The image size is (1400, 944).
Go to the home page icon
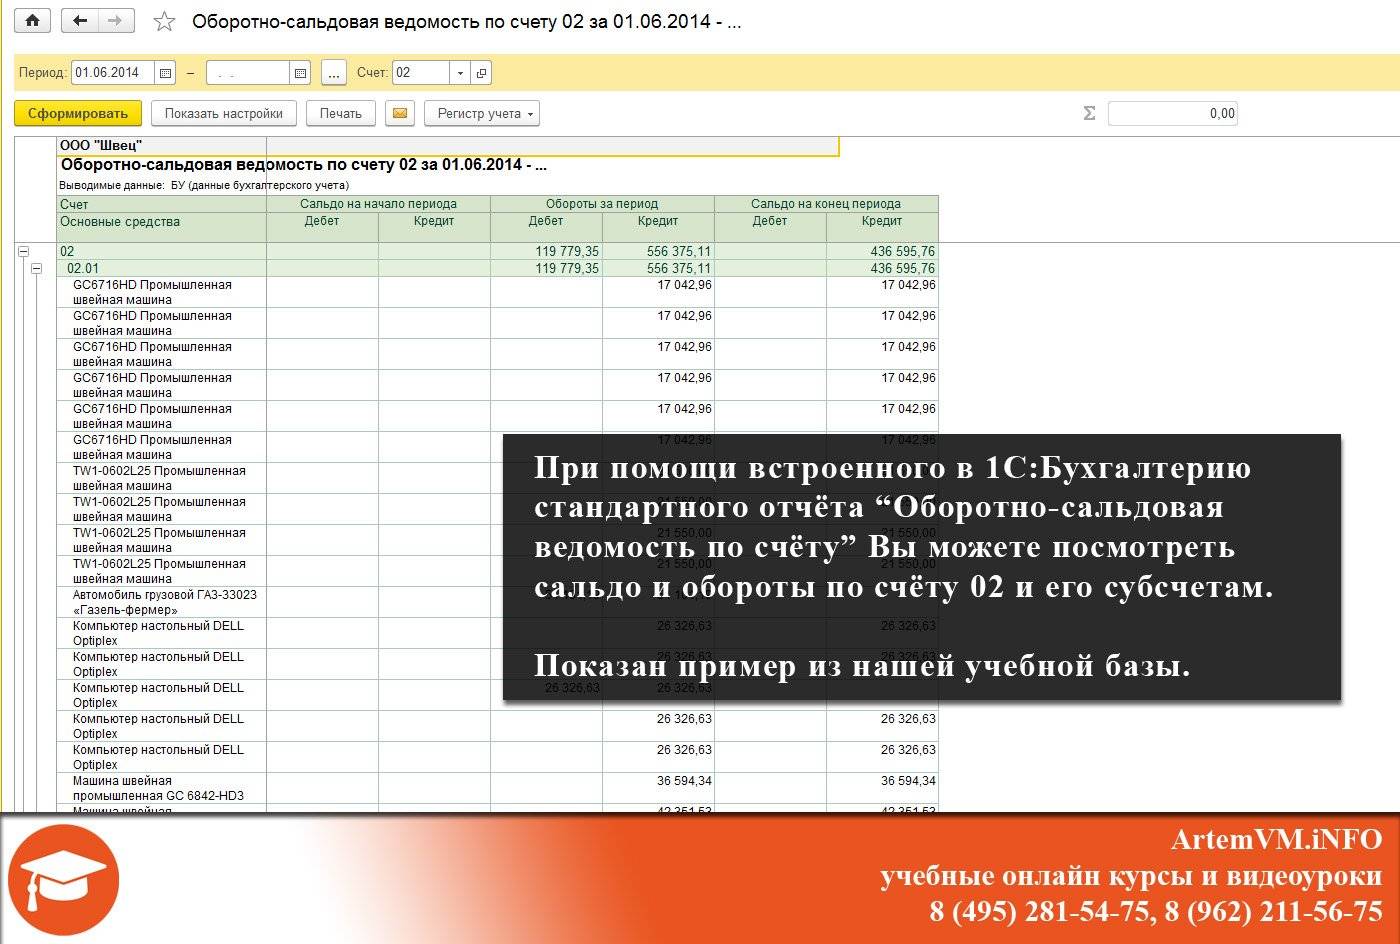[33, 21]
